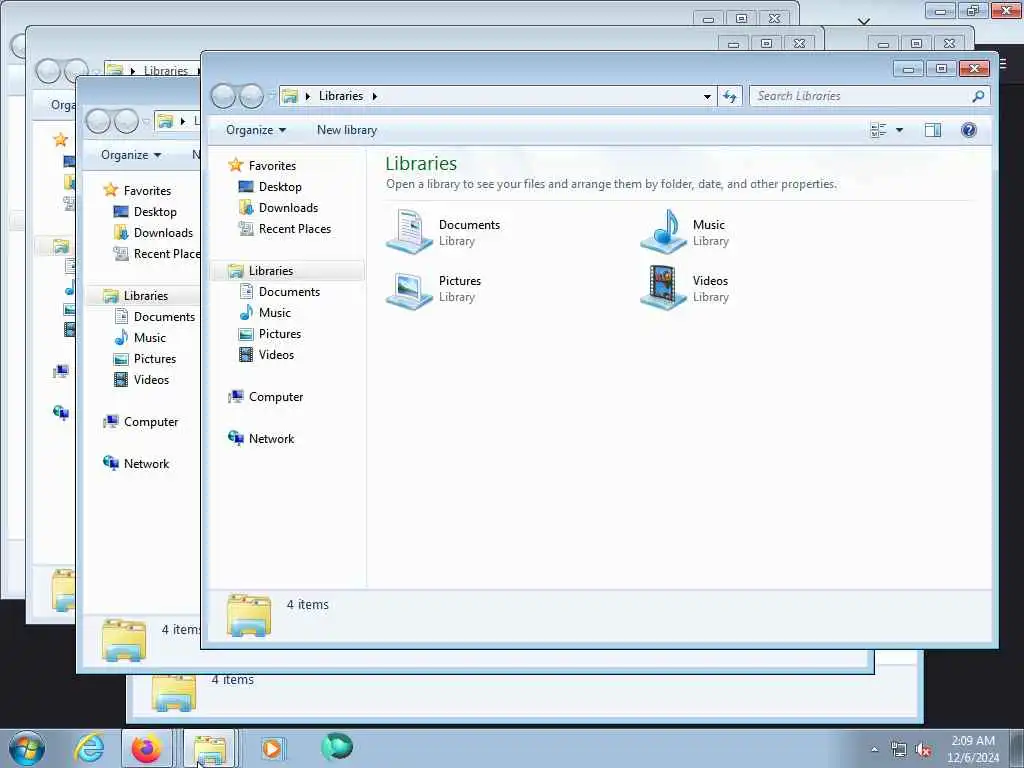
Task: Click the Change your view icon
Action: pyautogui.click(x=878, y=130)
